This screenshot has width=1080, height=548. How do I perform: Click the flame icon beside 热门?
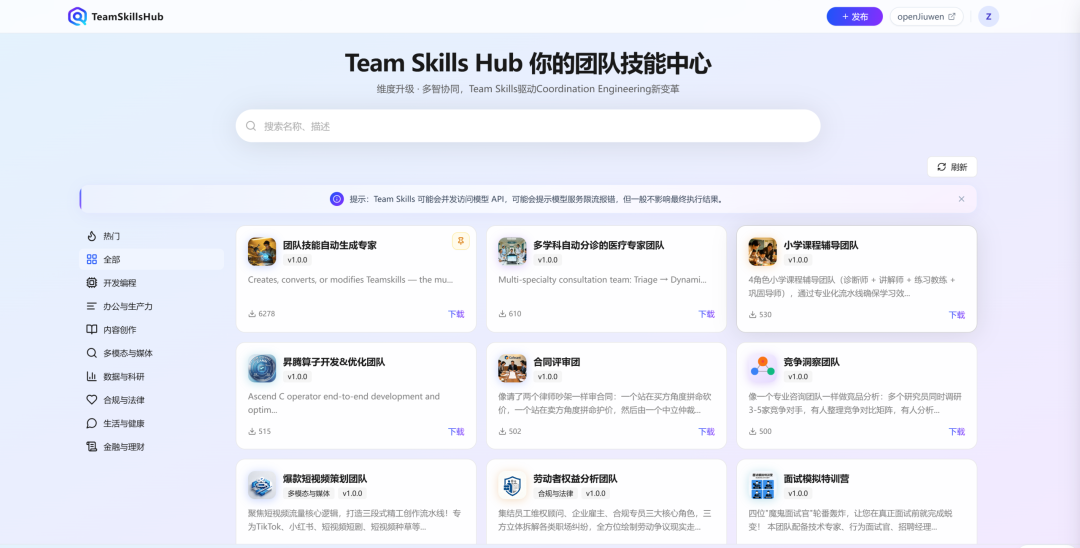point(92,236)
